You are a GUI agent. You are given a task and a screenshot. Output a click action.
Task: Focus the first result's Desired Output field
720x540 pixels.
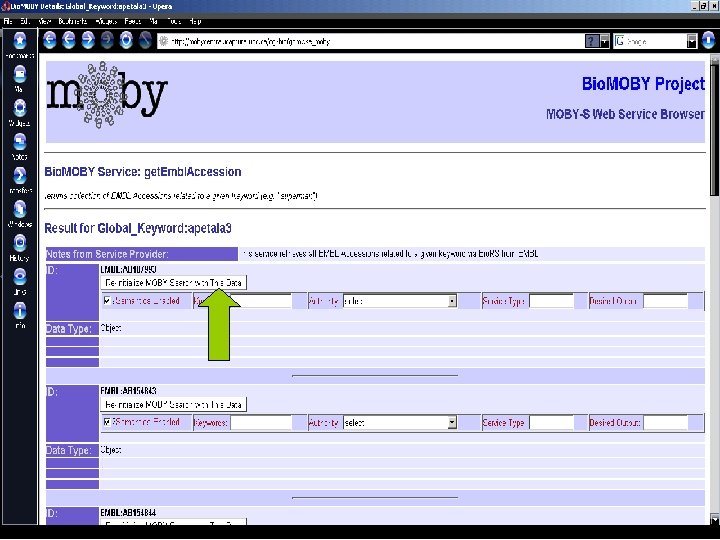(665, 301)
